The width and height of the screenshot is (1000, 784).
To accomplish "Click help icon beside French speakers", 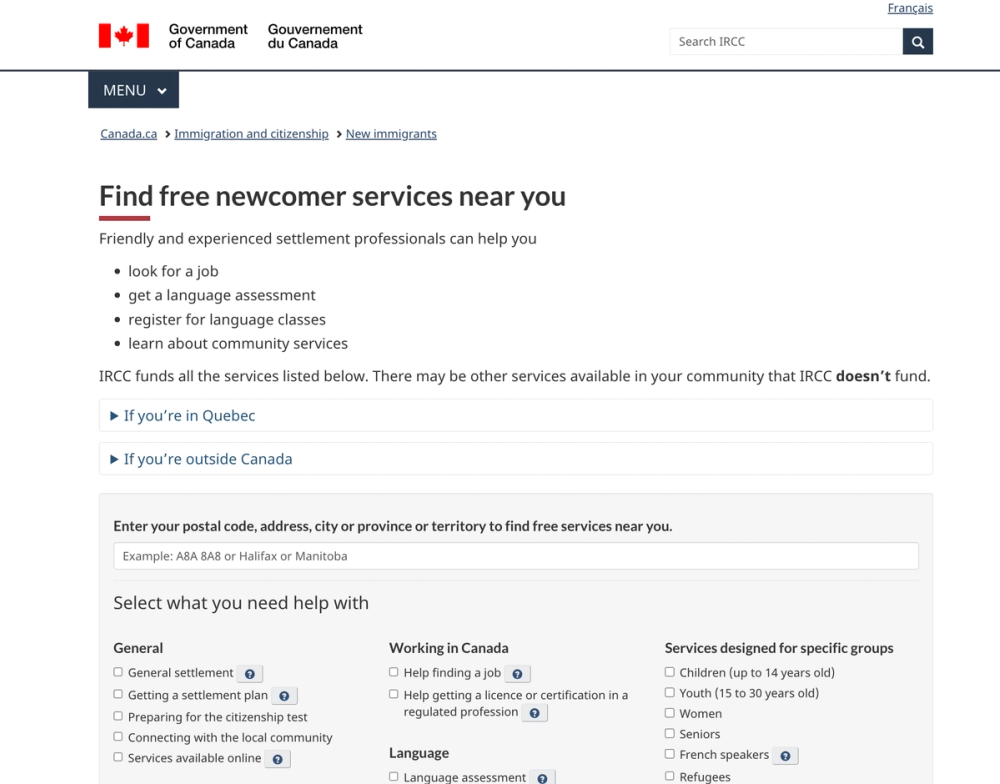I will click(785, 756).
